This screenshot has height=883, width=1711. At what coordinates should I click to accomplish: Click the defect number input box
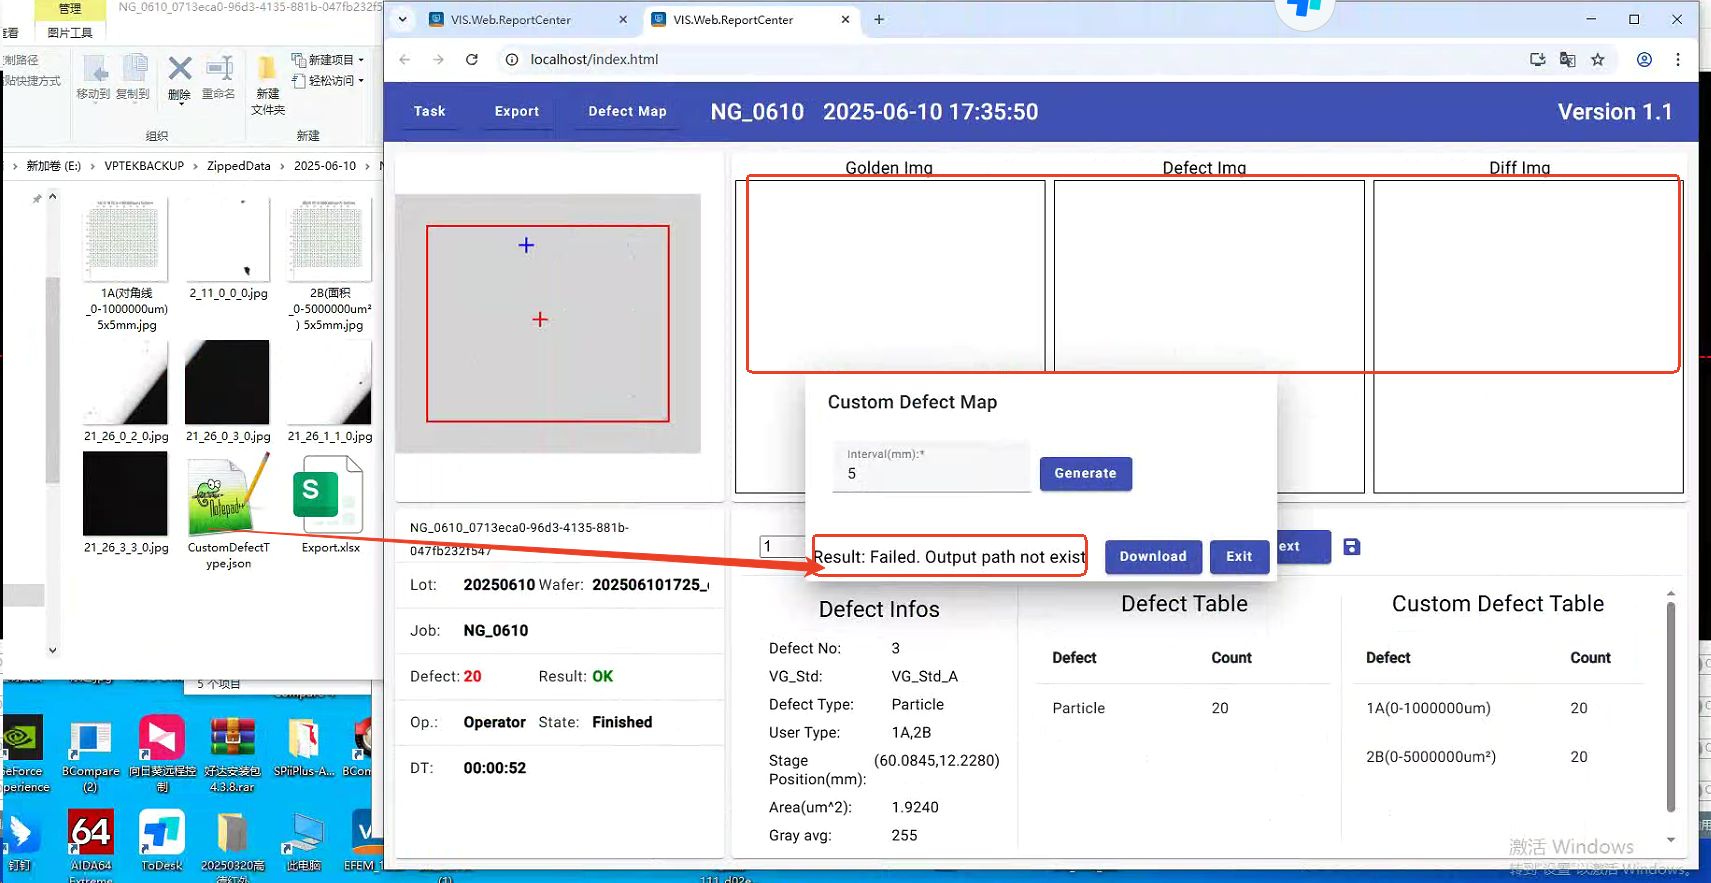782,546
